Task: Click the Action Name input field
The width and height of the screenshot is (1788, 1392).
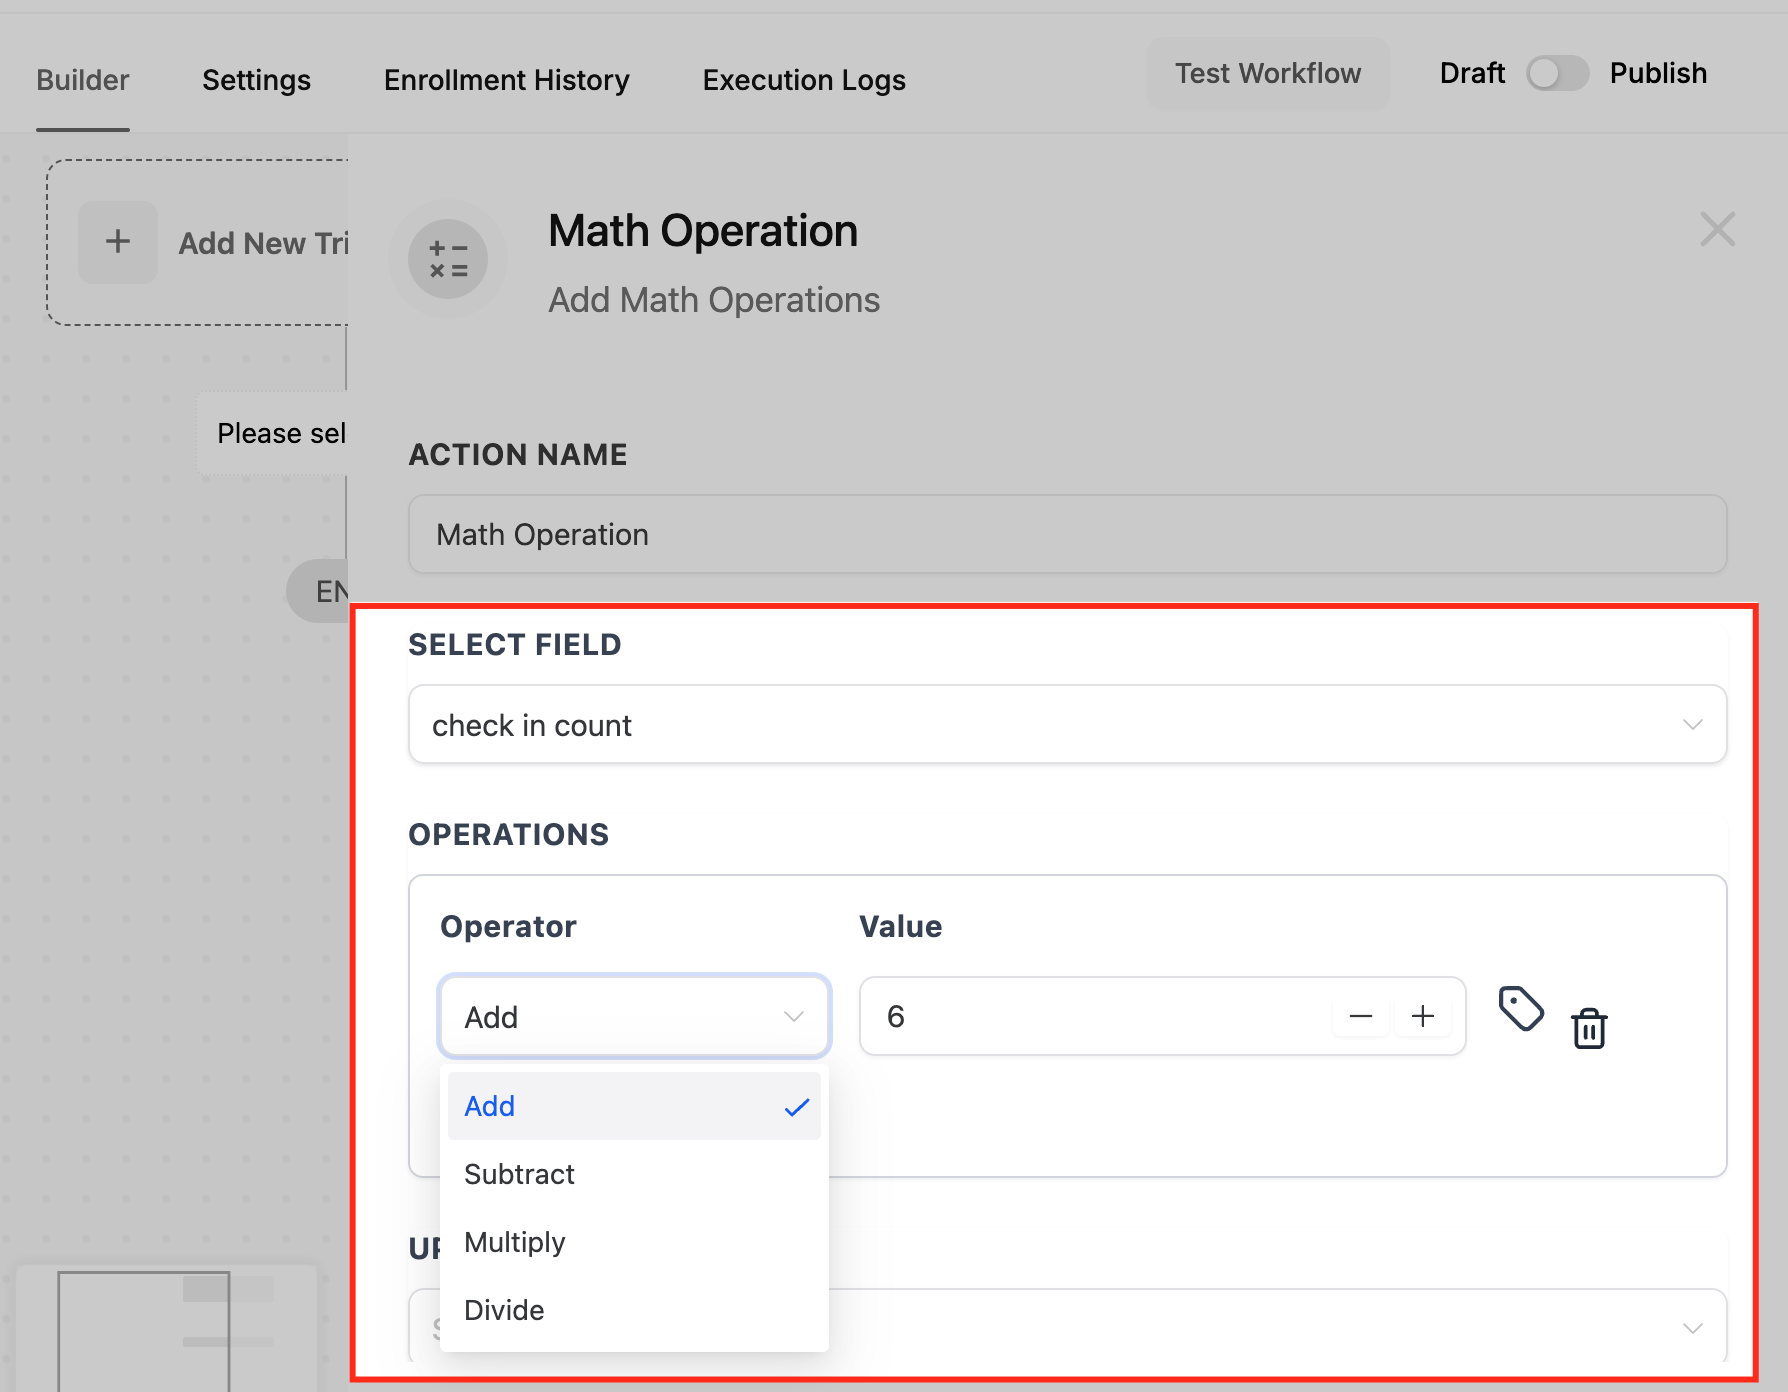Action: (1067, 534)
